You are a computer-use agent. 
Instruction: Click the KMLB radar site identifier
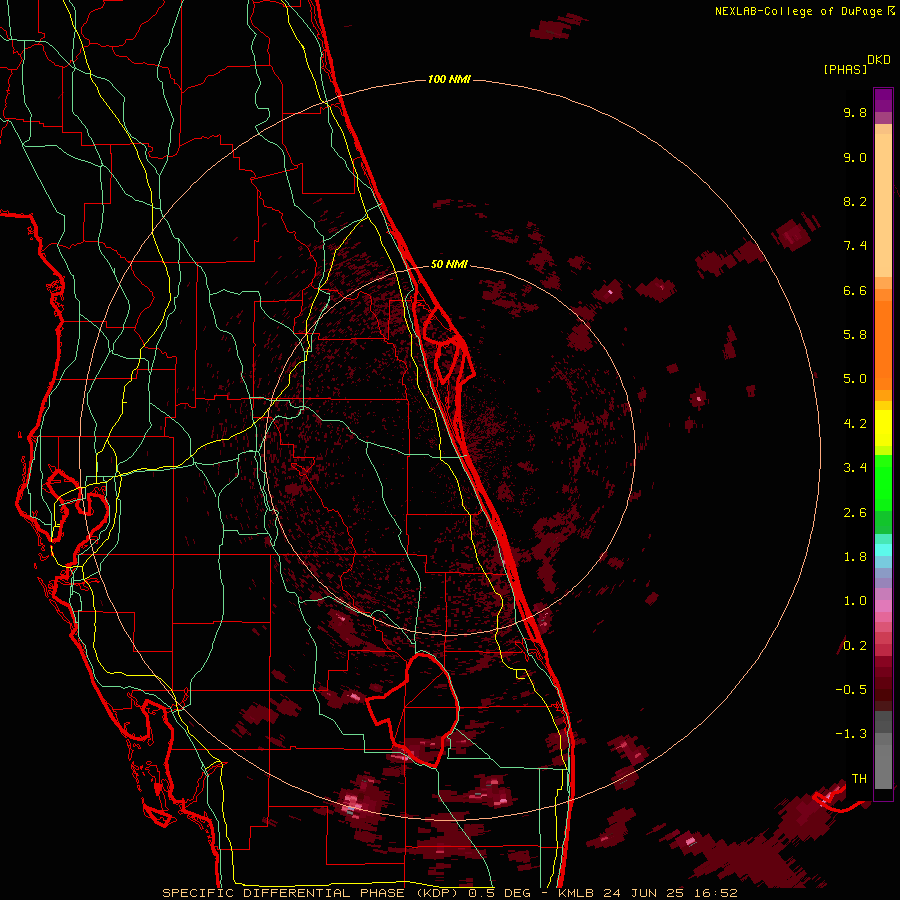576,893
